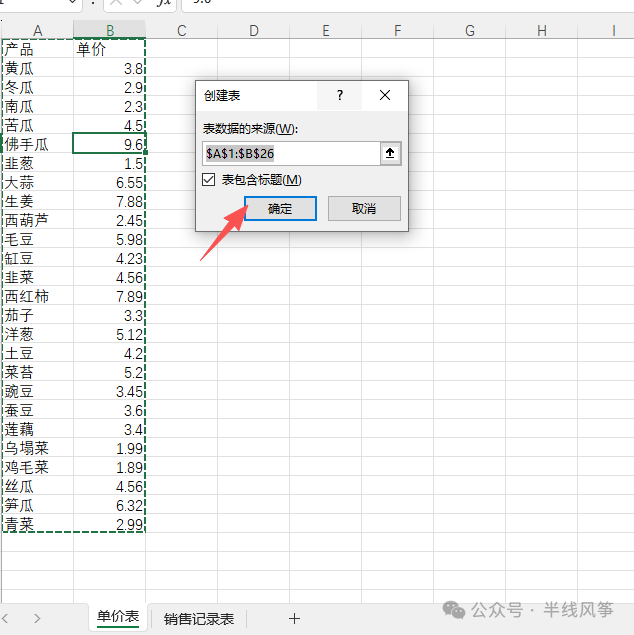Click the range collapse arrow icon
Screen dimensions: 634x635
390,153
